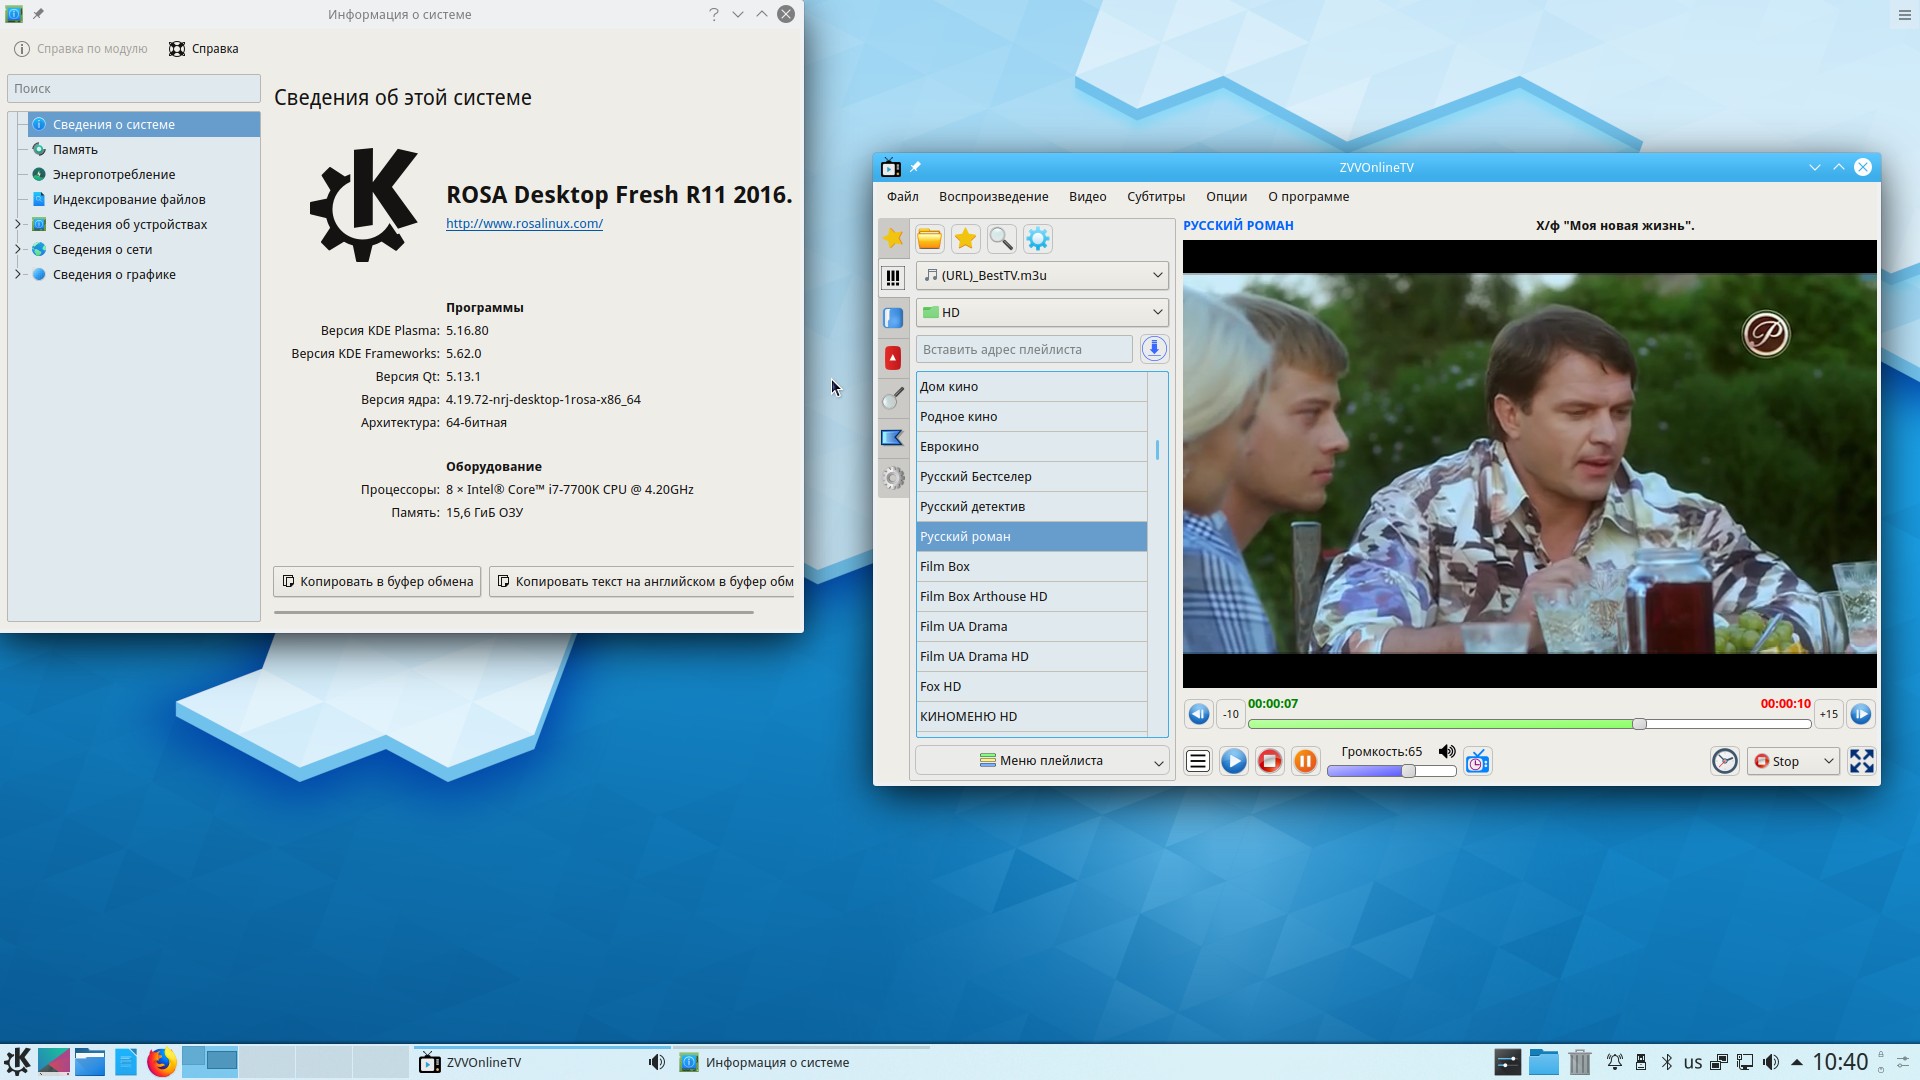Click the download playlist arrow button
Image resolution: width=1920 pixels, height=1080 pixels.
[1154, 349]
